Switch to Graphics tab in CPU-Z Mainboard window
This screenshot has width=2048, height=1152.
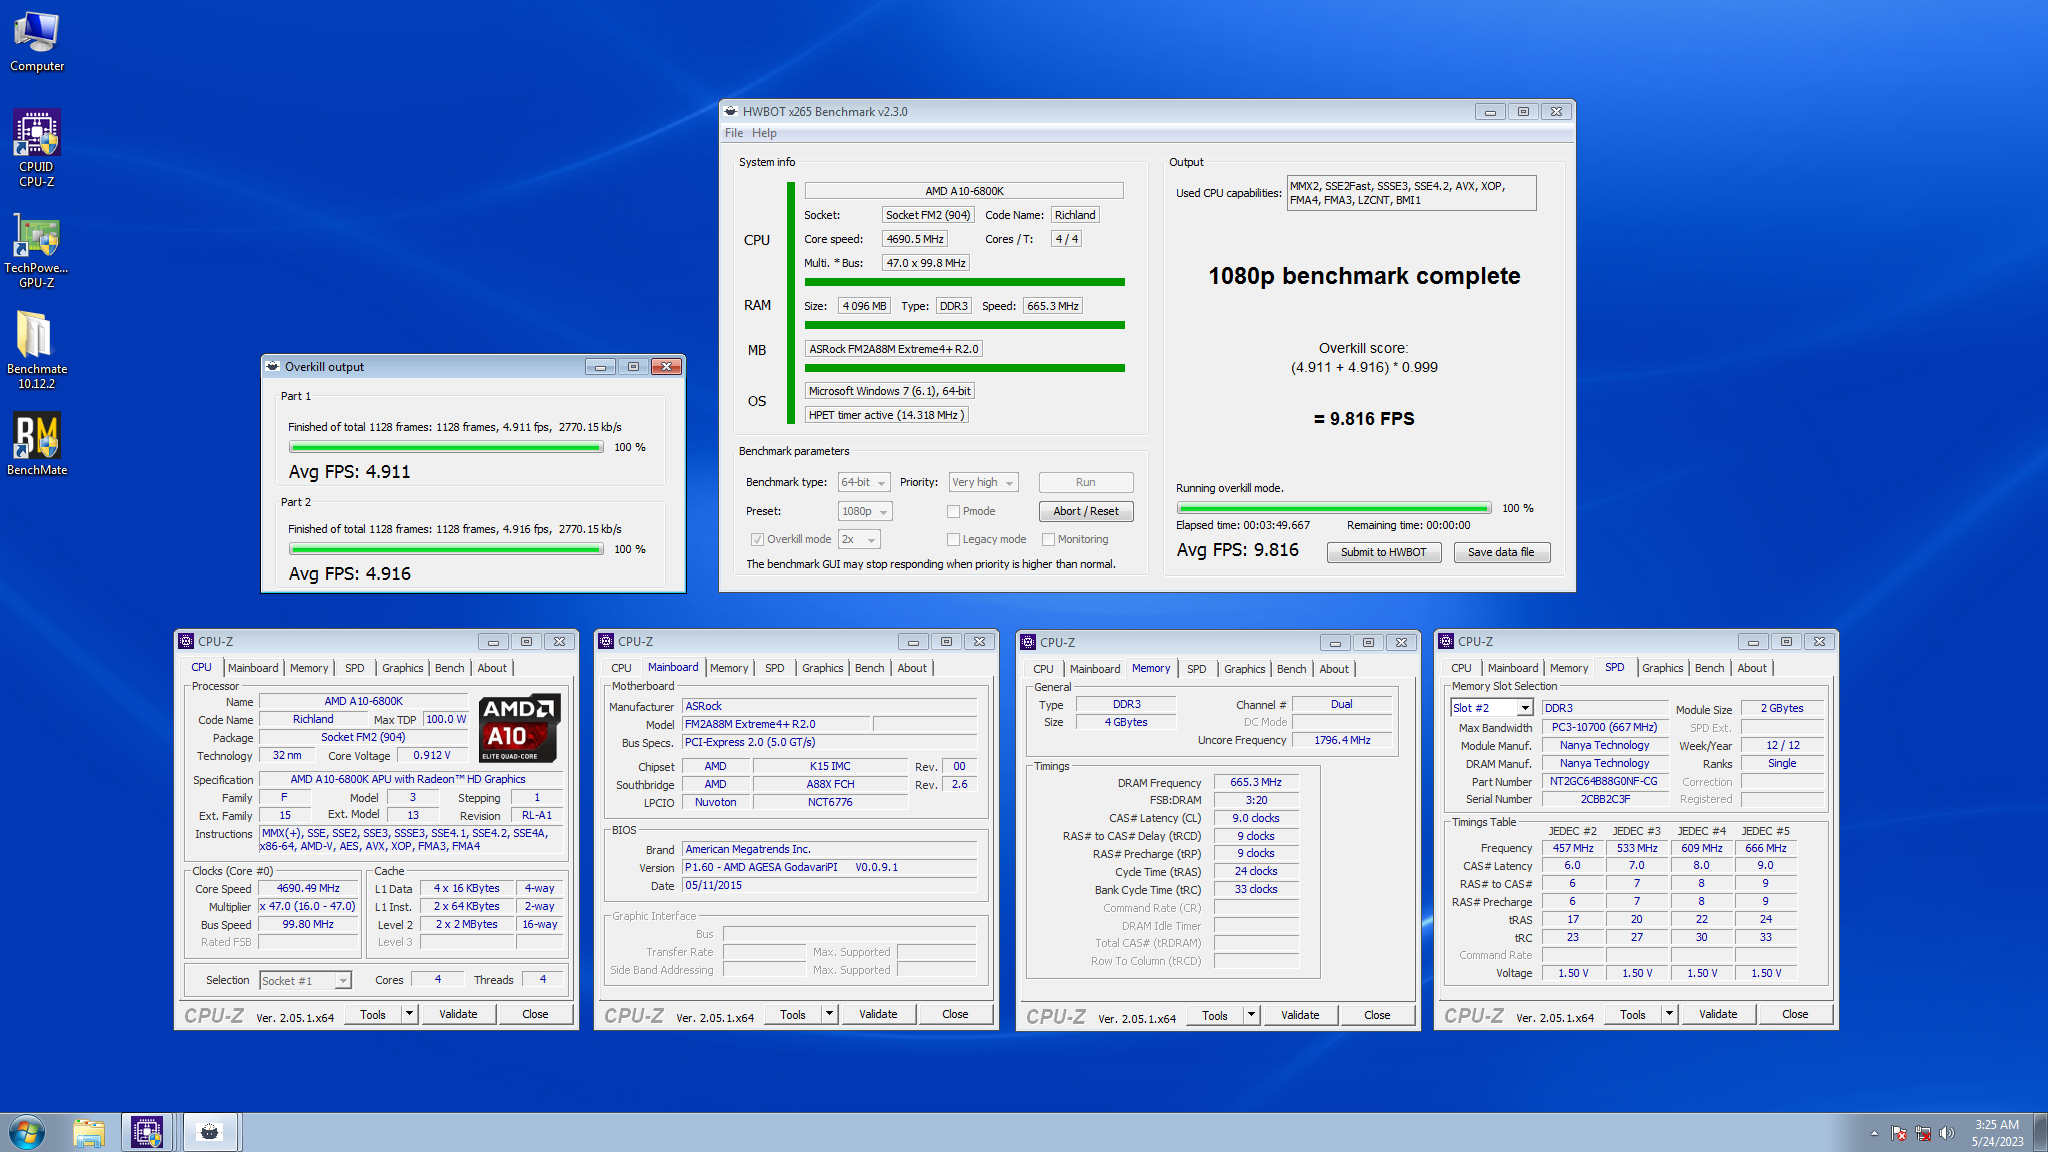coord(823,668)
